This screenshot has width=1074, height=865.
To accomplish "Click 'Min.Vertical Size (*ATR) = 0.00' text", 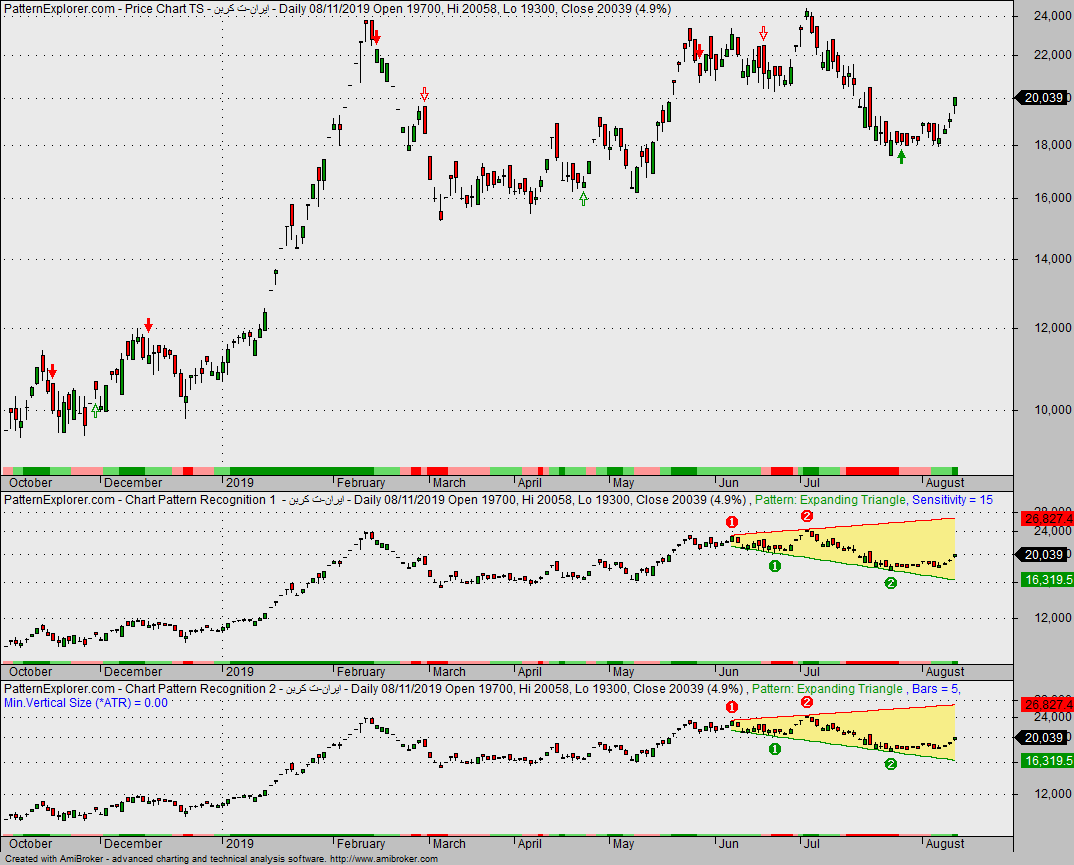I will (x=86, y=703).
